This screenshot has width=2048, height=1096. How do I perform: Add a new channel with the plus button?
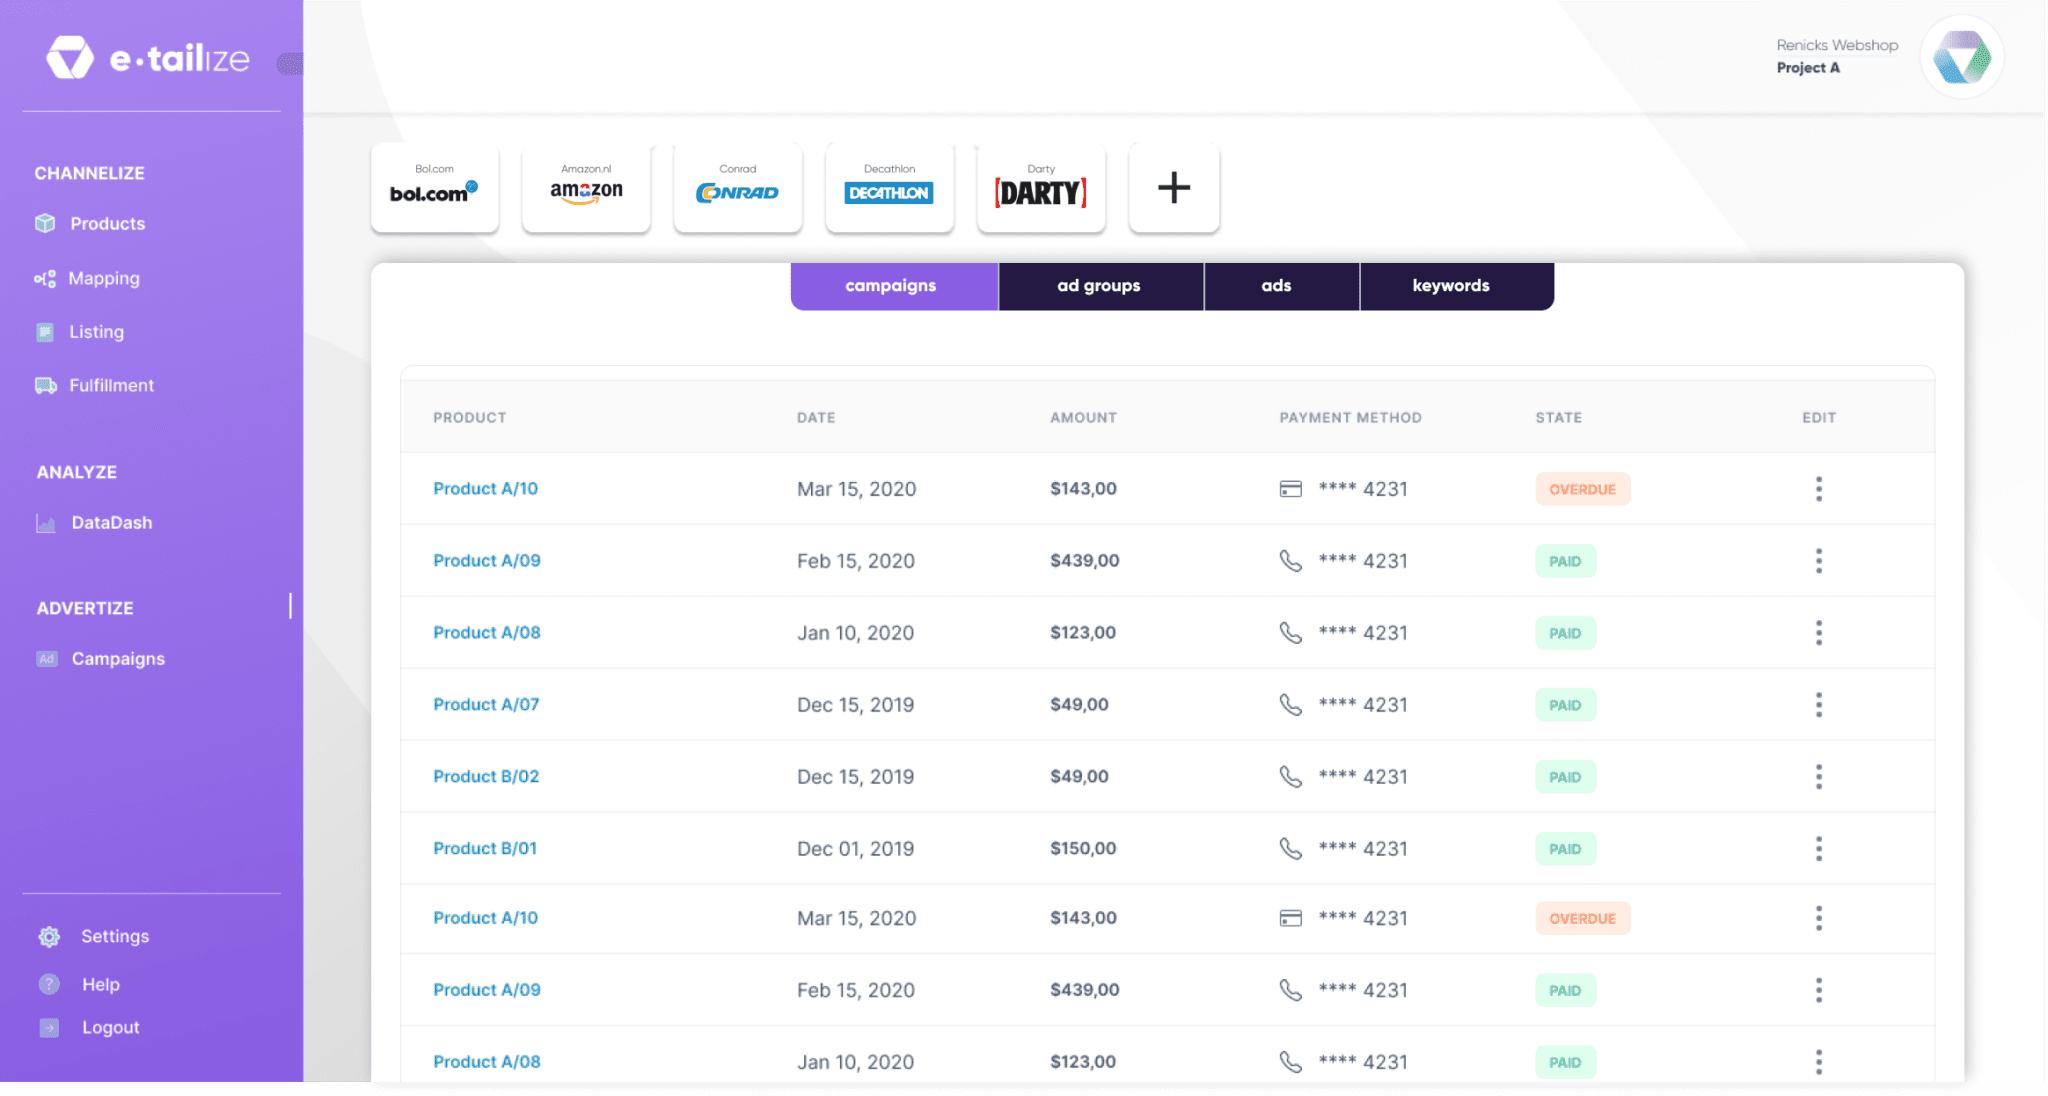click(1174, 188)
